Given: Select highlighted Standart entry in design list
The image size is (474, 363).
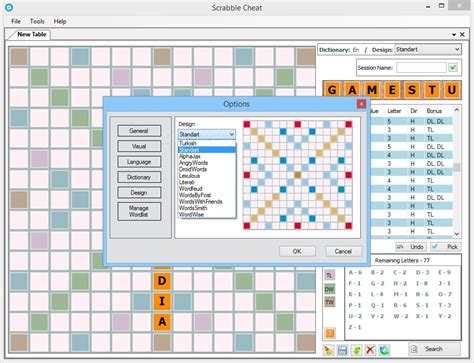Looking at the screenshot, I should point(207,150).
